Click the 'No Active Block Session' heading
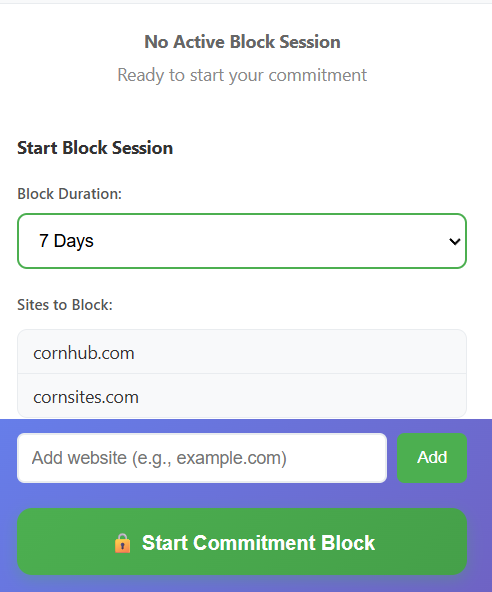This screenshot has width=492, height=592. [242, 42]
